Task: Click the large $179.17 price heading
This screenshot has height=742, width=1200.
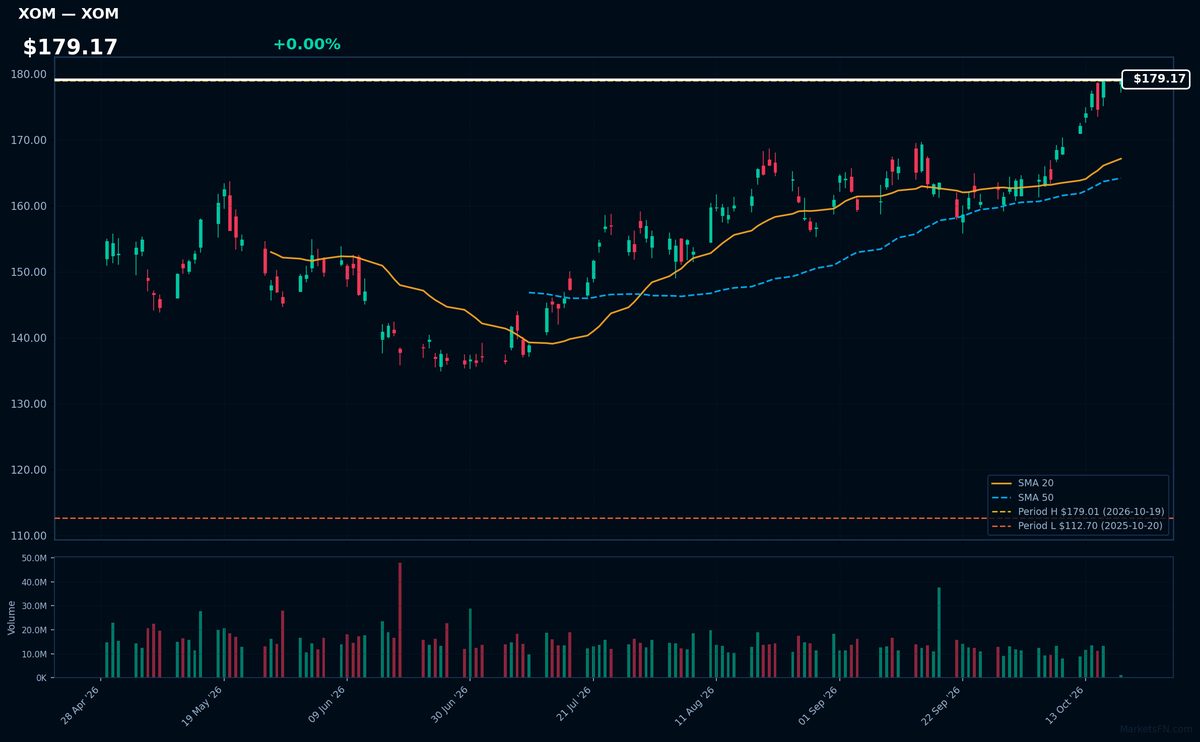Action: (70, 47)
